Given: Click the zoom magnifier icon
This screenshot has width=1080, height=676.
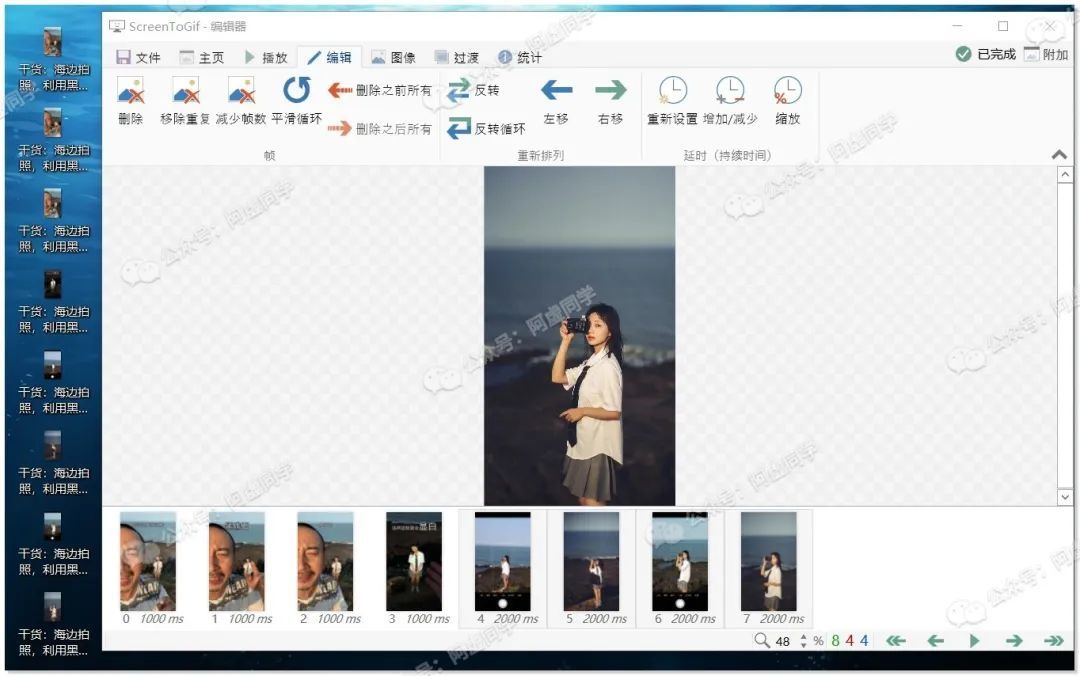Looking at the screenshot, I should pyautogui.click(x=761, y=640).
